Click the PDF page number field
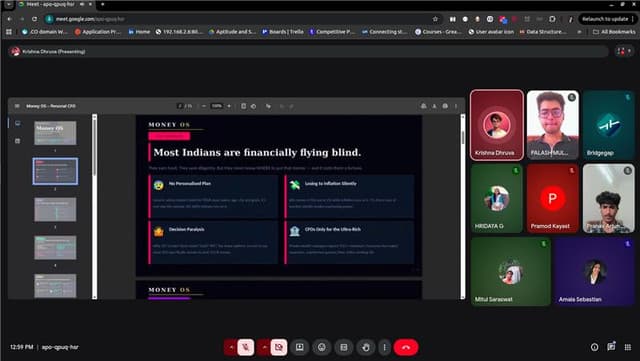The width and height of the screenshot is (640, 361). click(x=180, y=106)
